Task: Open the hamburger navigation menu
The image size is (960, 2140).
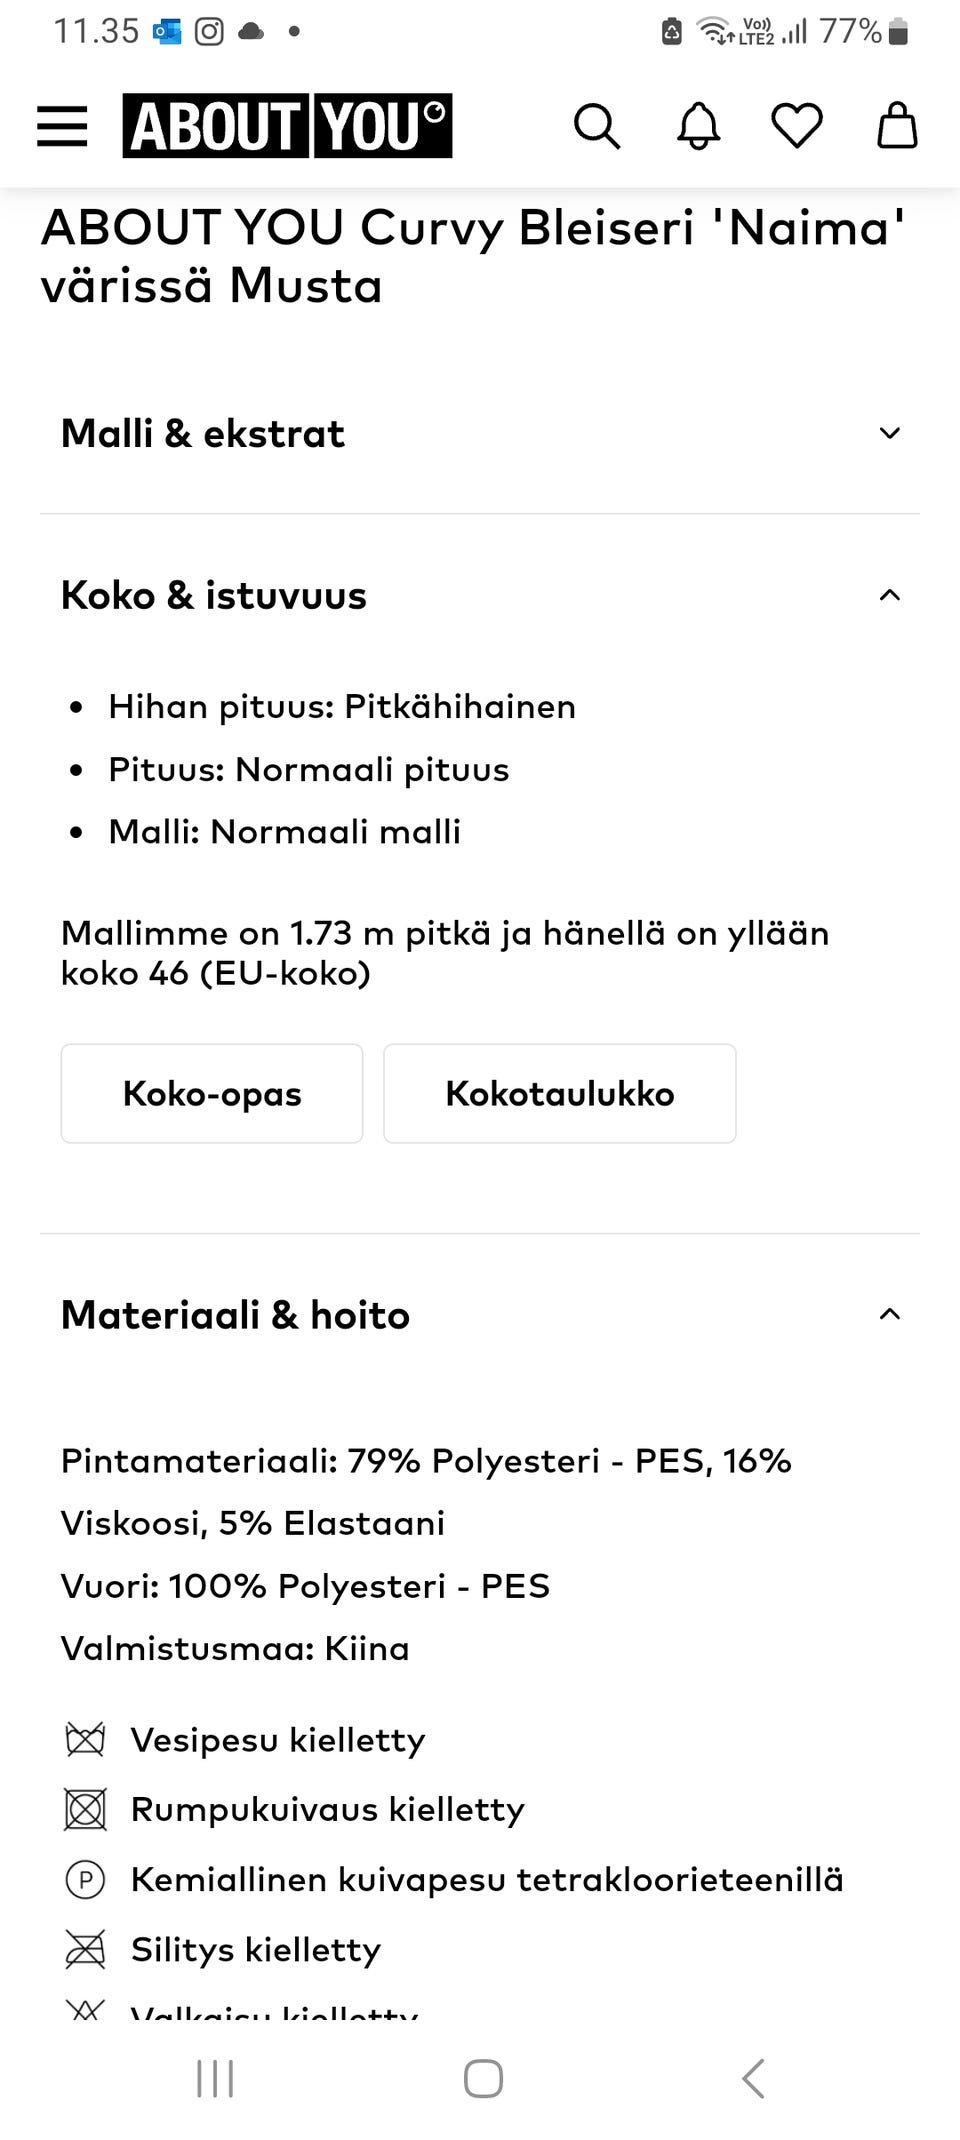Action: click(x=61, y=126)
